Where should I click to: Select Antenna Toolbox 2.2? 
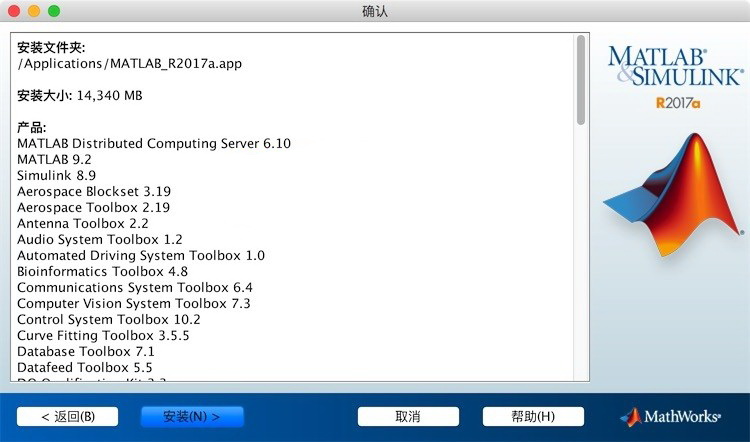coord(83,223)
